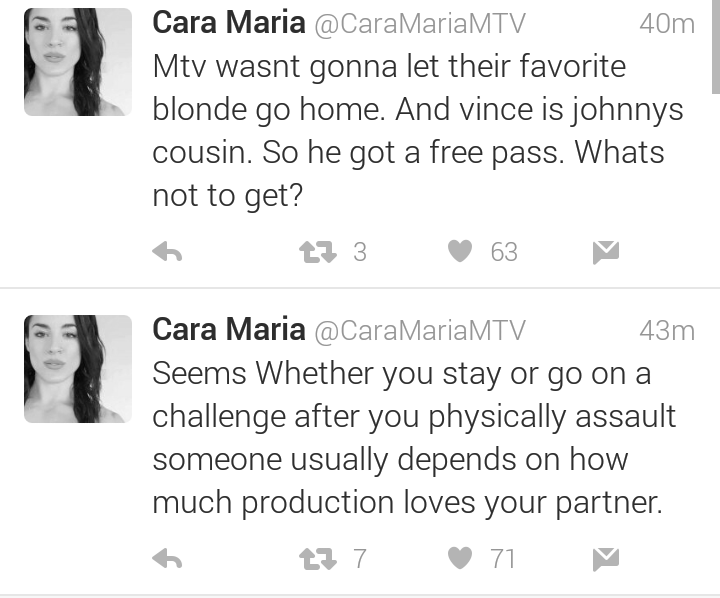Retweet the tweet about production loves partner
Viewport: 720px width, 598px height.
pos(318,559)
